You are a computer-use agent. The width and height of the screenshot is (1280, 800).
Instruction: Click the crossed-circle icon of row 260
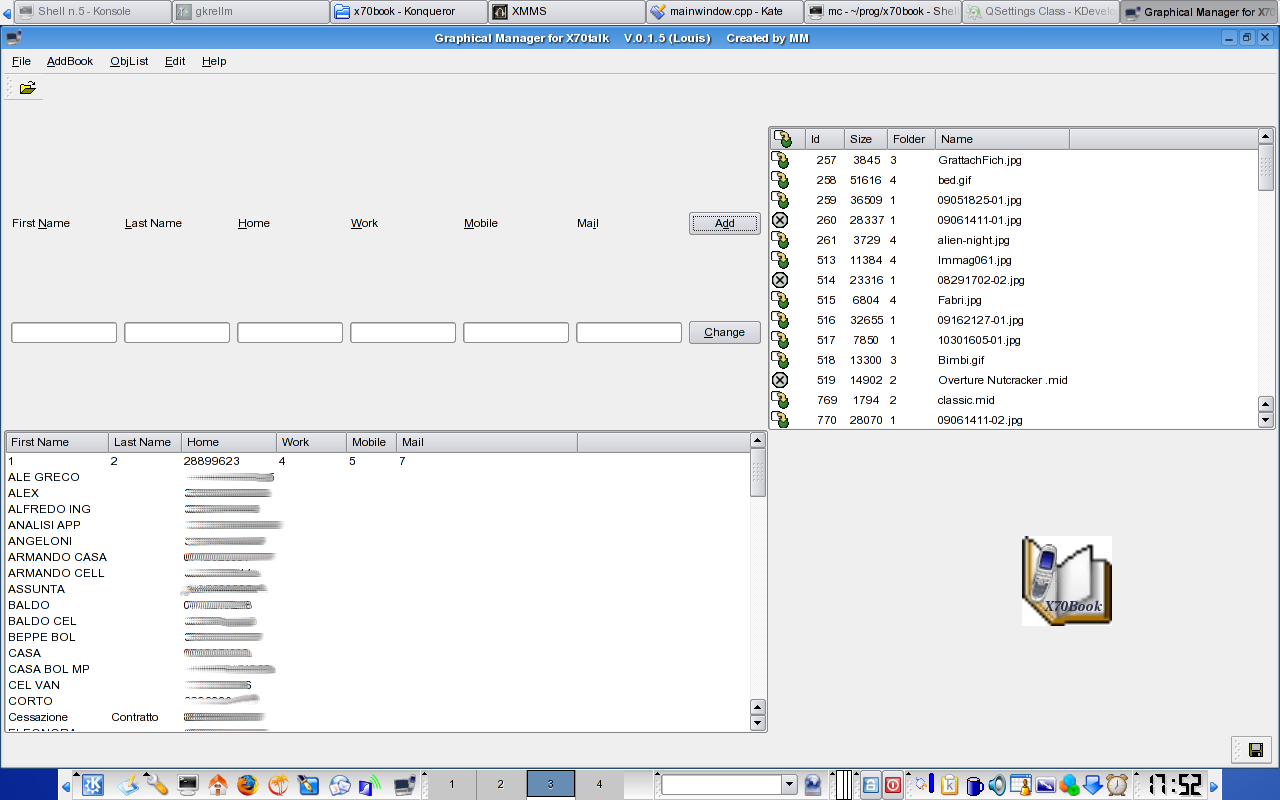tap(780, 220)
